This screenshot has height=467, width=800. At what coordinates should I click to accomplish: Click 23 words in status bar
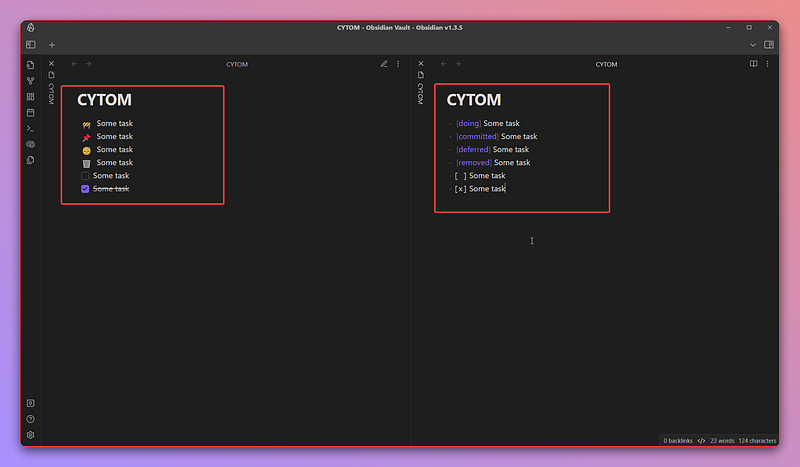click(x=722, y=440)
